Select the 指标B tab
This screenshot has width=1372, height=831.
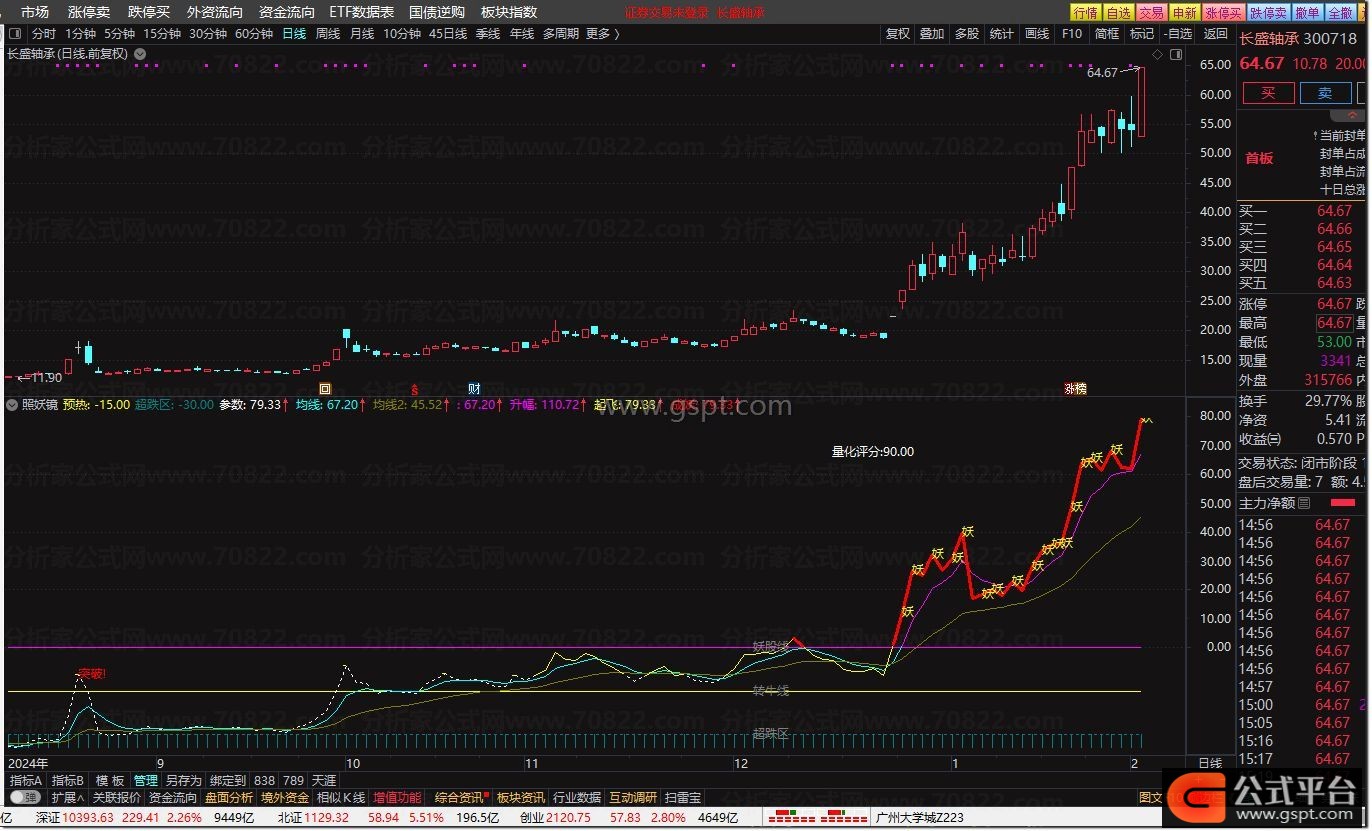click(x=69, y=780)
